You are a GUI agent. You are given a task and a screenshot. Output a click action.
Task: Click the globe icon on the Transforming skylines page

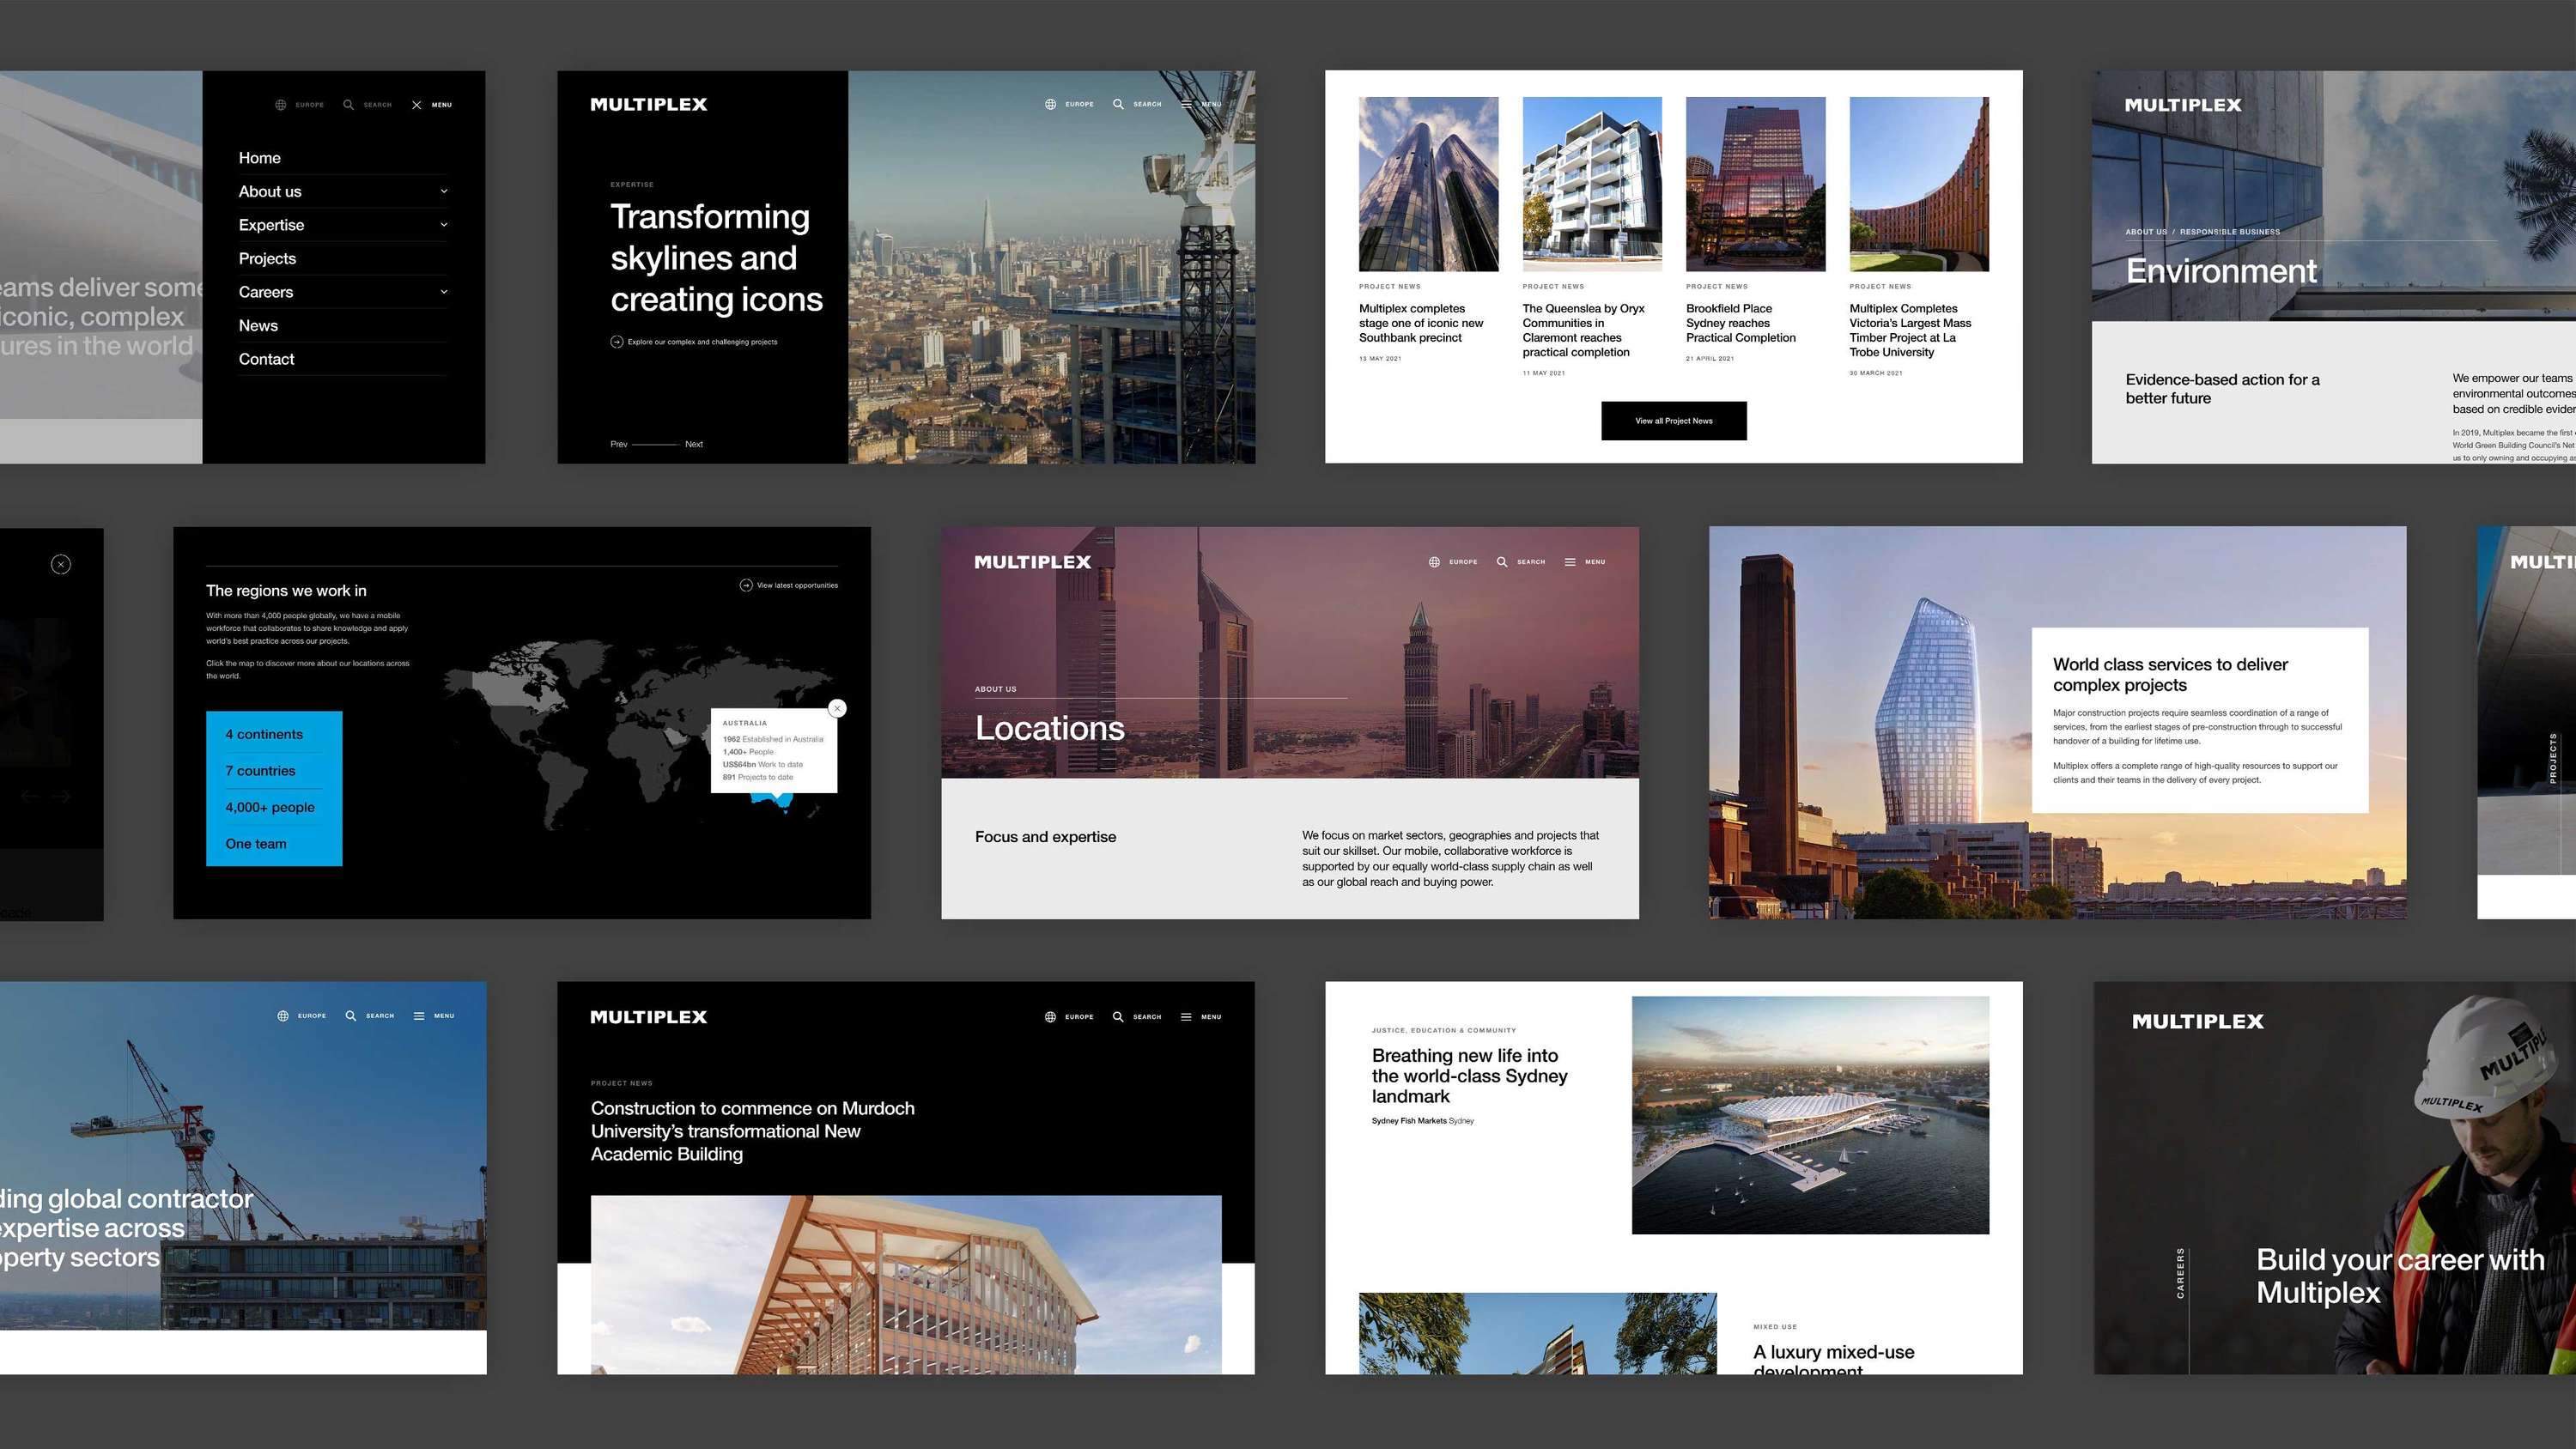[x=1050, y=104]
